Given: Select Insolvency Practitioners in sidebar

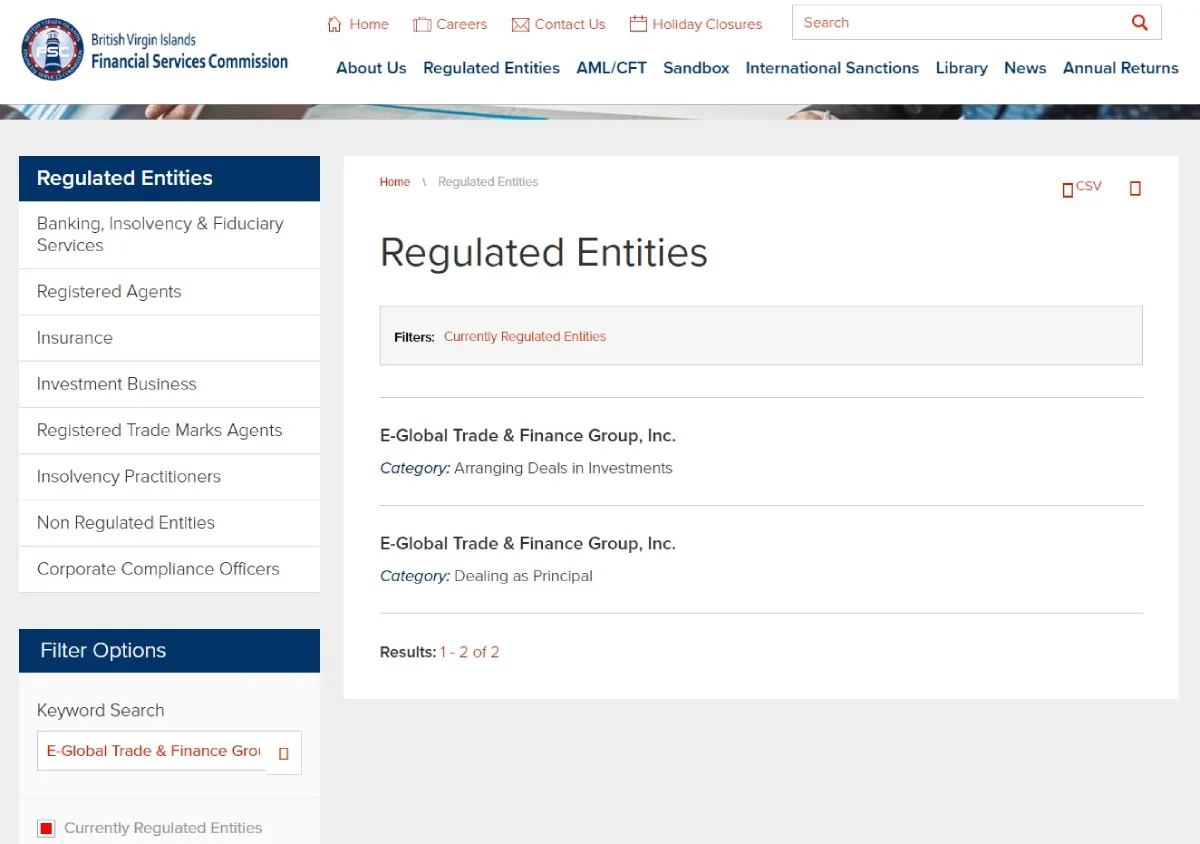Looking at the screenshot, I should pos(170,477).
